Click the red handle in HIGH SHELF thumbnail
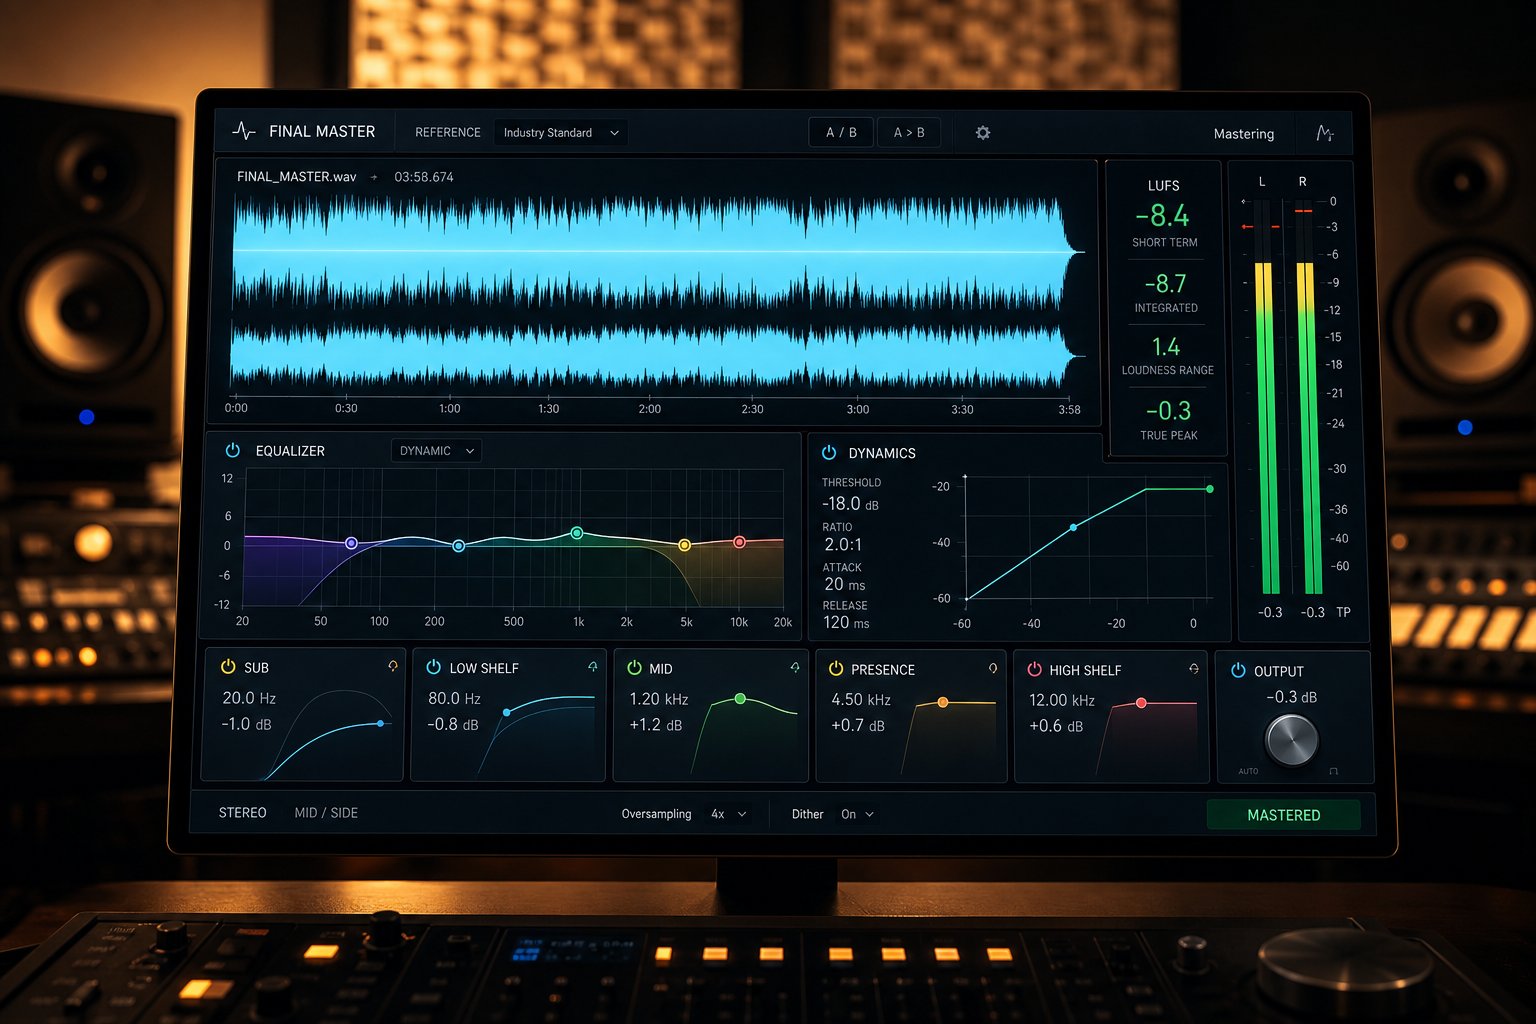Screen dimensions: 1536x1024 (1141, 703)
